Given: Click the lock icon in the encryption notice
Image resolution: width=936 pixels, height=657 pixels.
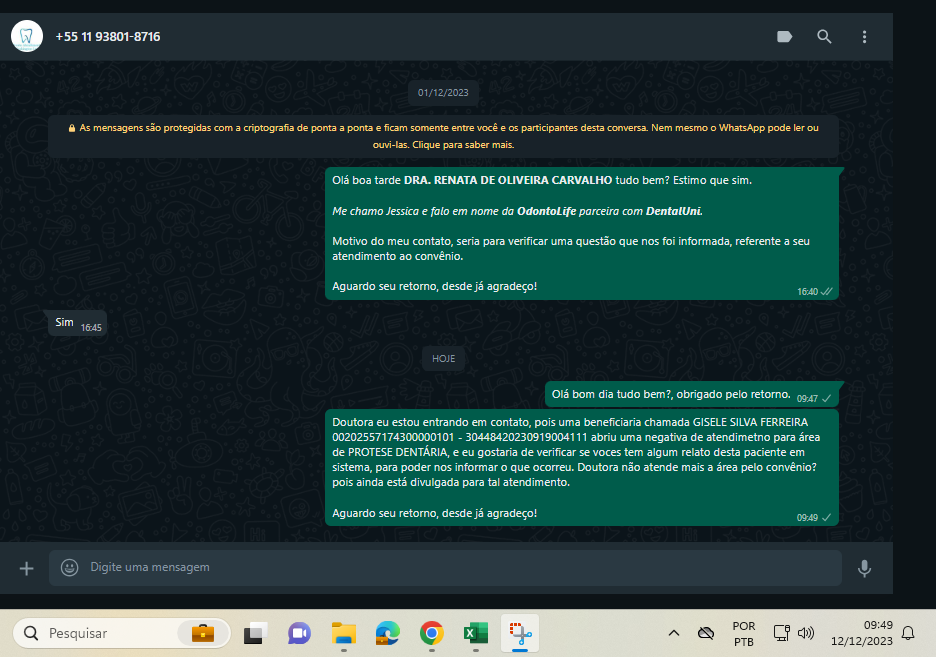Looking at the screenshot, I should point(72,128).
